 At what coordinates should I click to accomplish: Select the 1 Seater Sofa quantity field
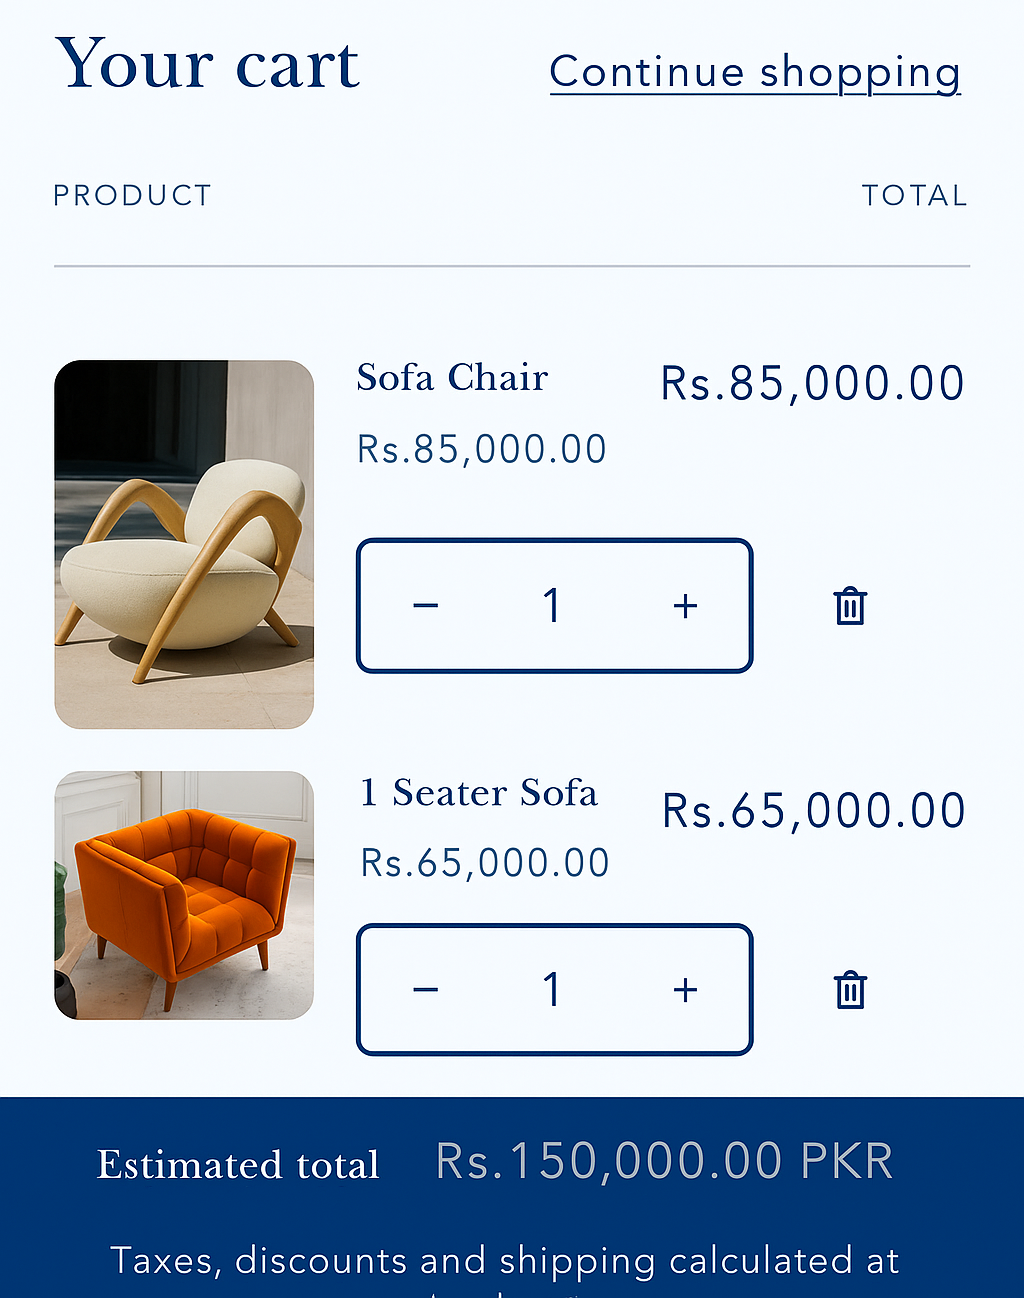552,990
